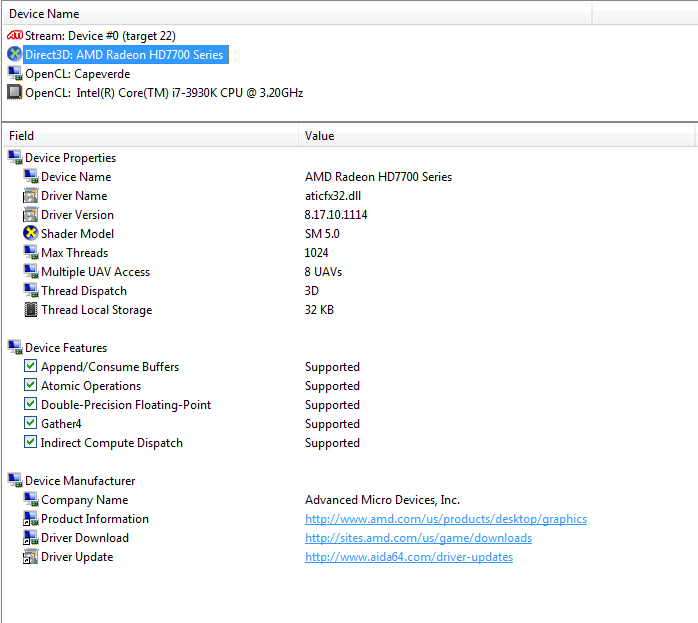
Task: Click the icon beside Device Name field
Action: (31, 176)
